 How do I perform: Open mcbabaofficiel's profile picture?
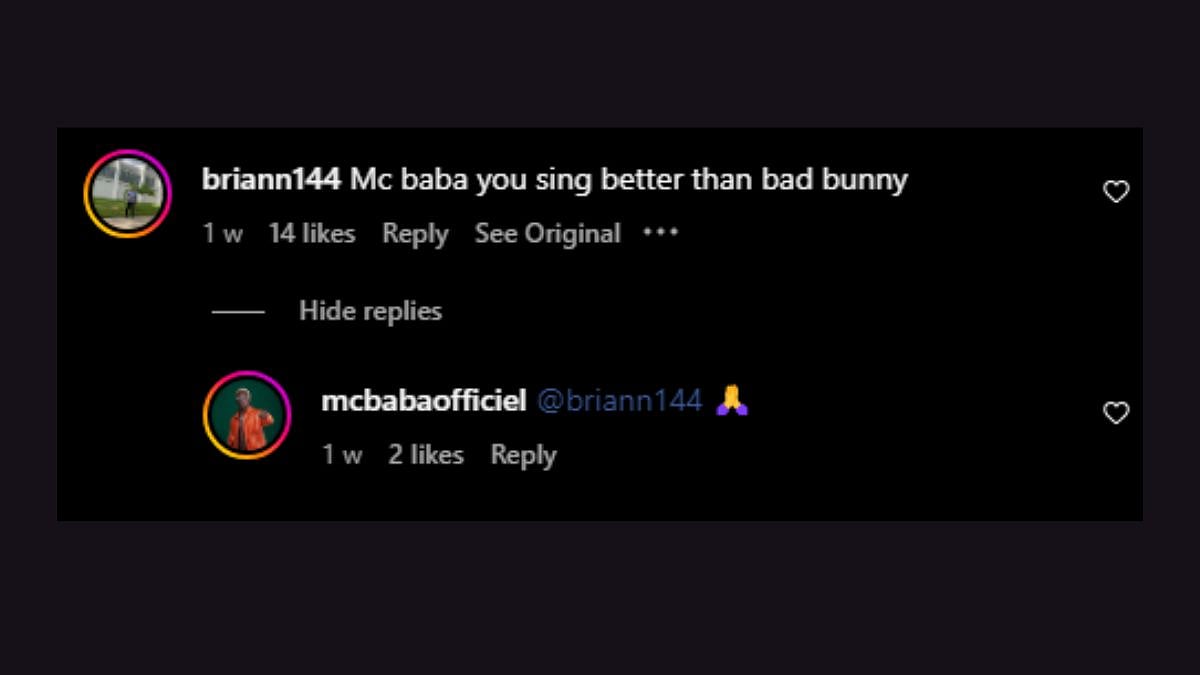[x=247, y=415]
